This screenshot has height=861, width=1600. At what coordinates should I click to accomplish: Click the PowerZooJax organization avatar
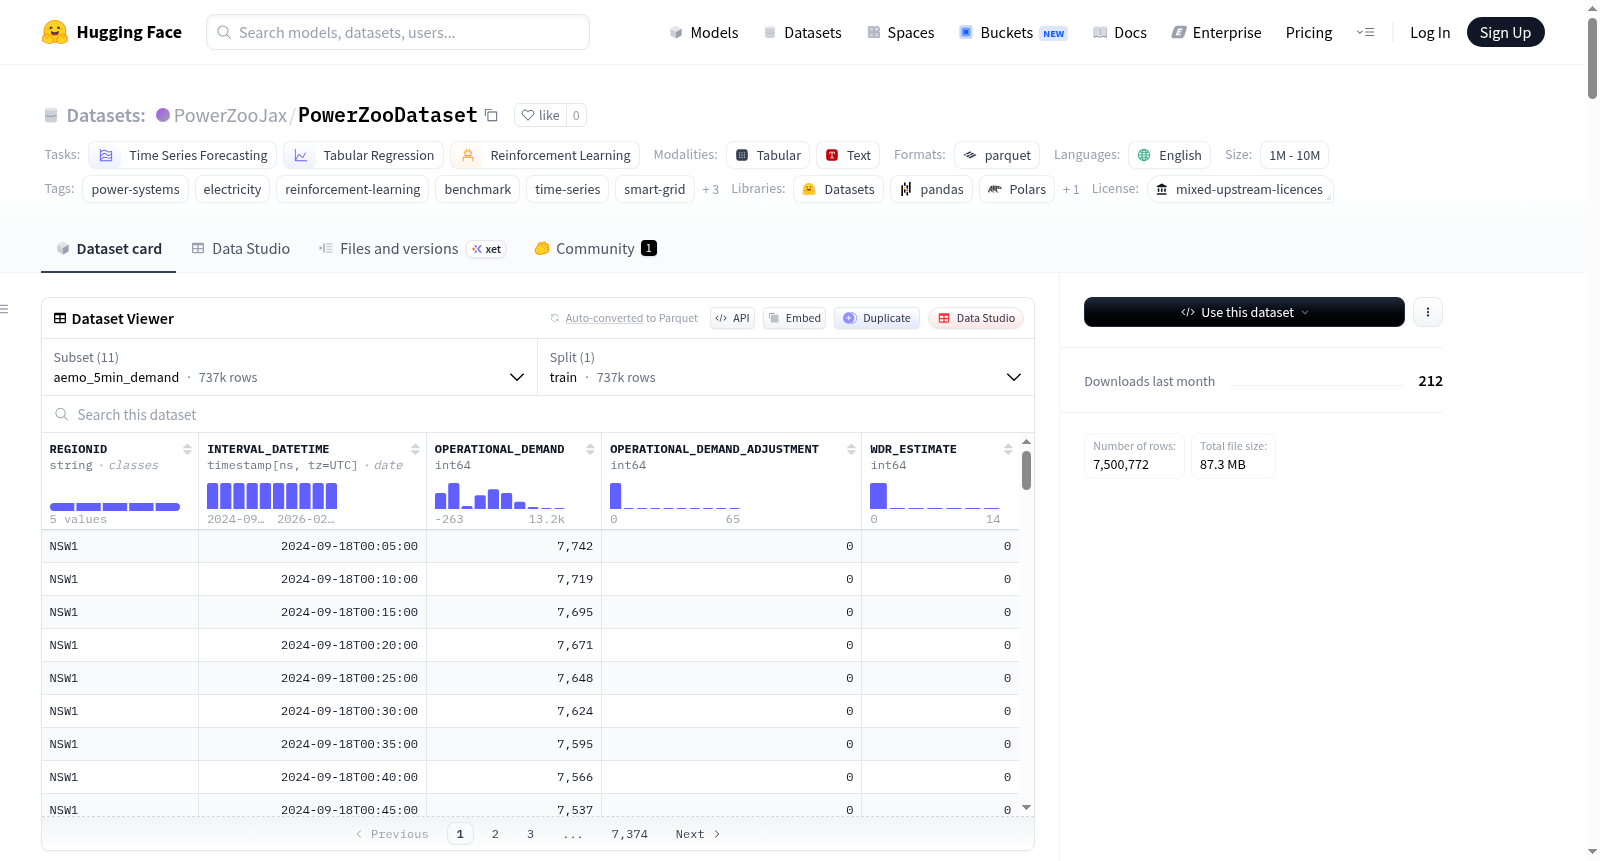163,115
